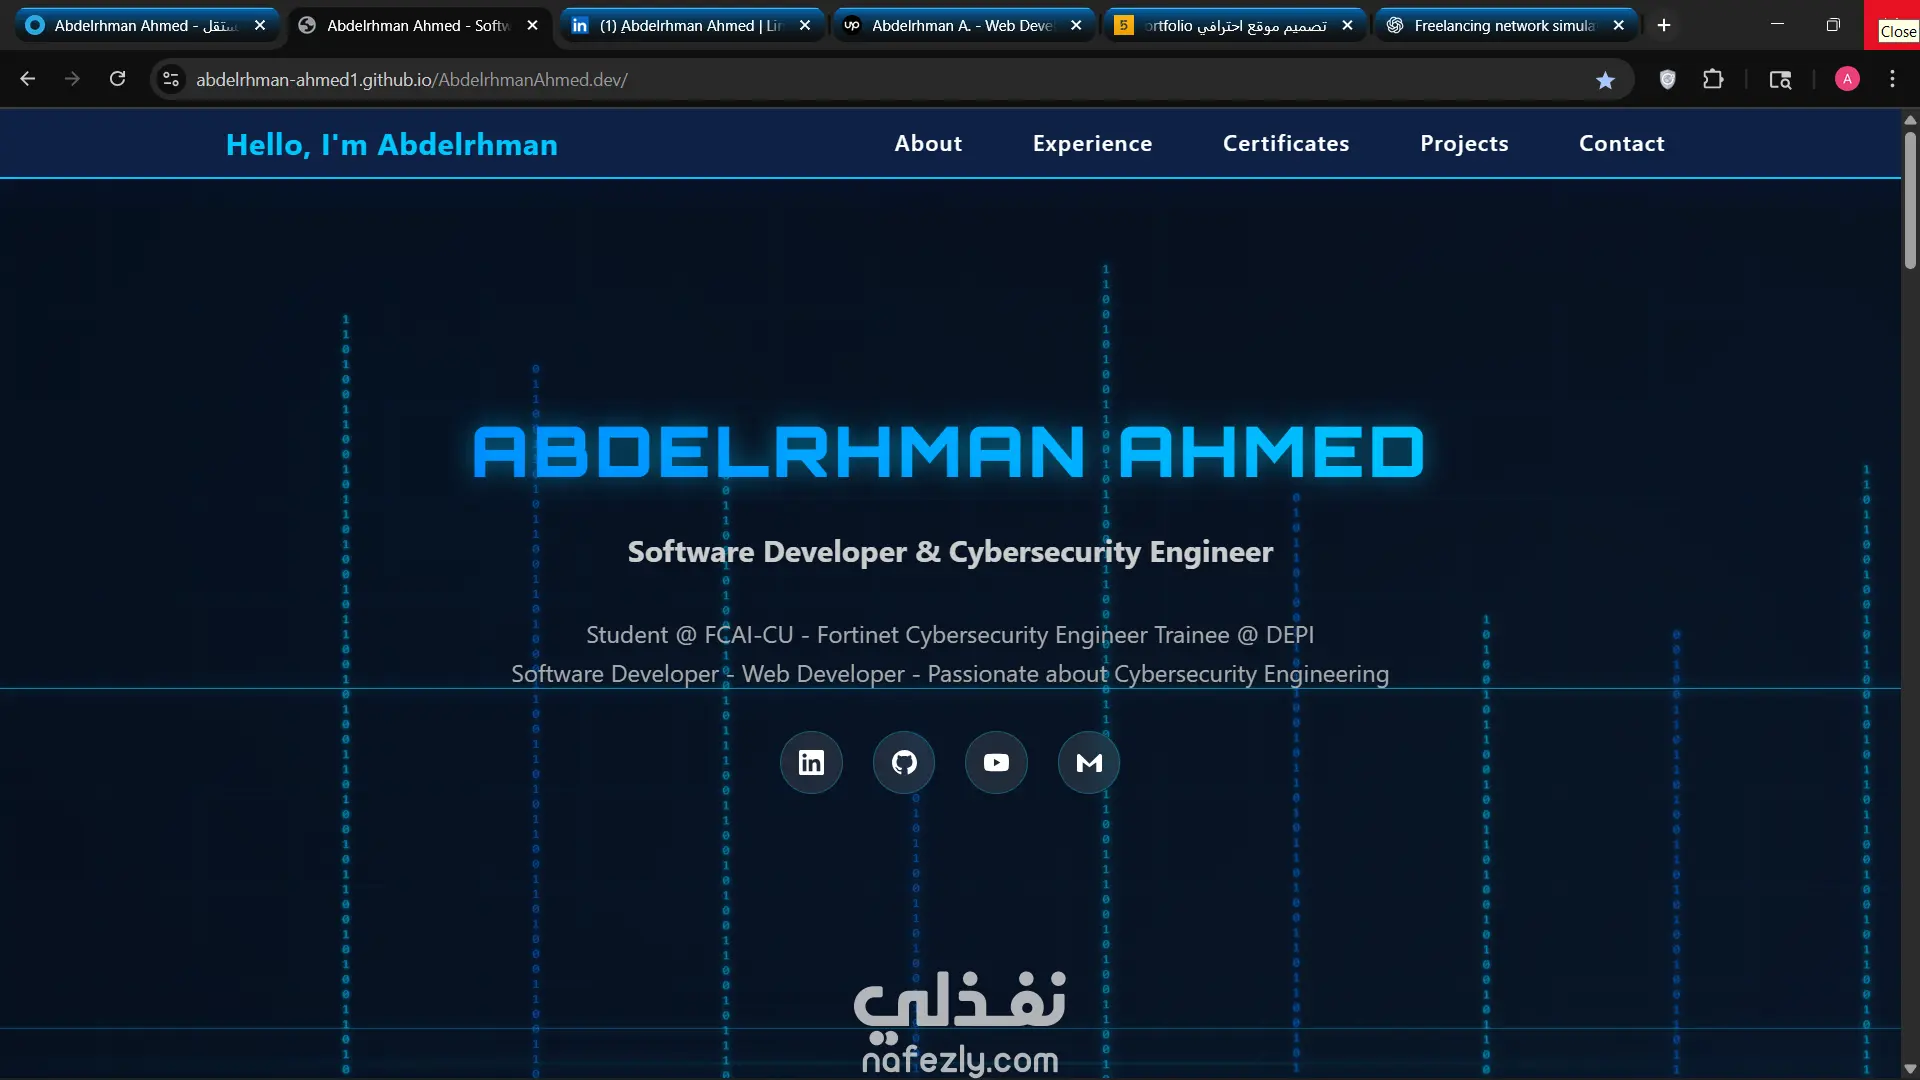Open the Medium blog icon link

tap(1089, 763)
